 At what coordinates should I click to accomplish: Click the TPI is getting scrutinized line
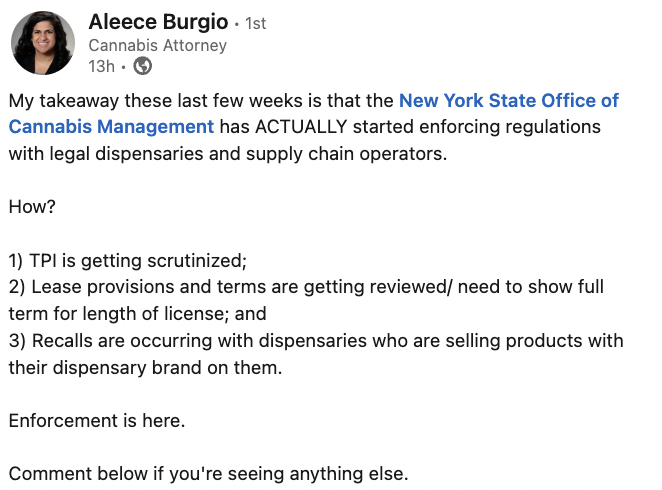(x=127, y=261)
